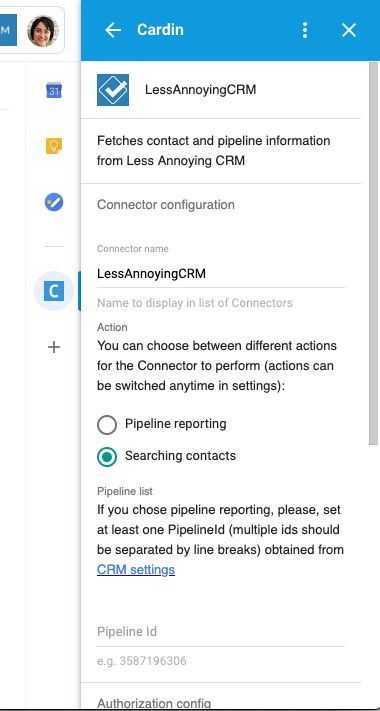Open the CRM settings link
380x711 pixels.
click(x=136, y=570)
